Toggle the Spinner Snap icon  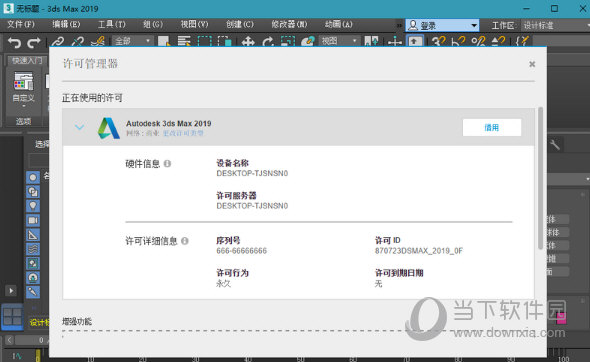point(499,41)
